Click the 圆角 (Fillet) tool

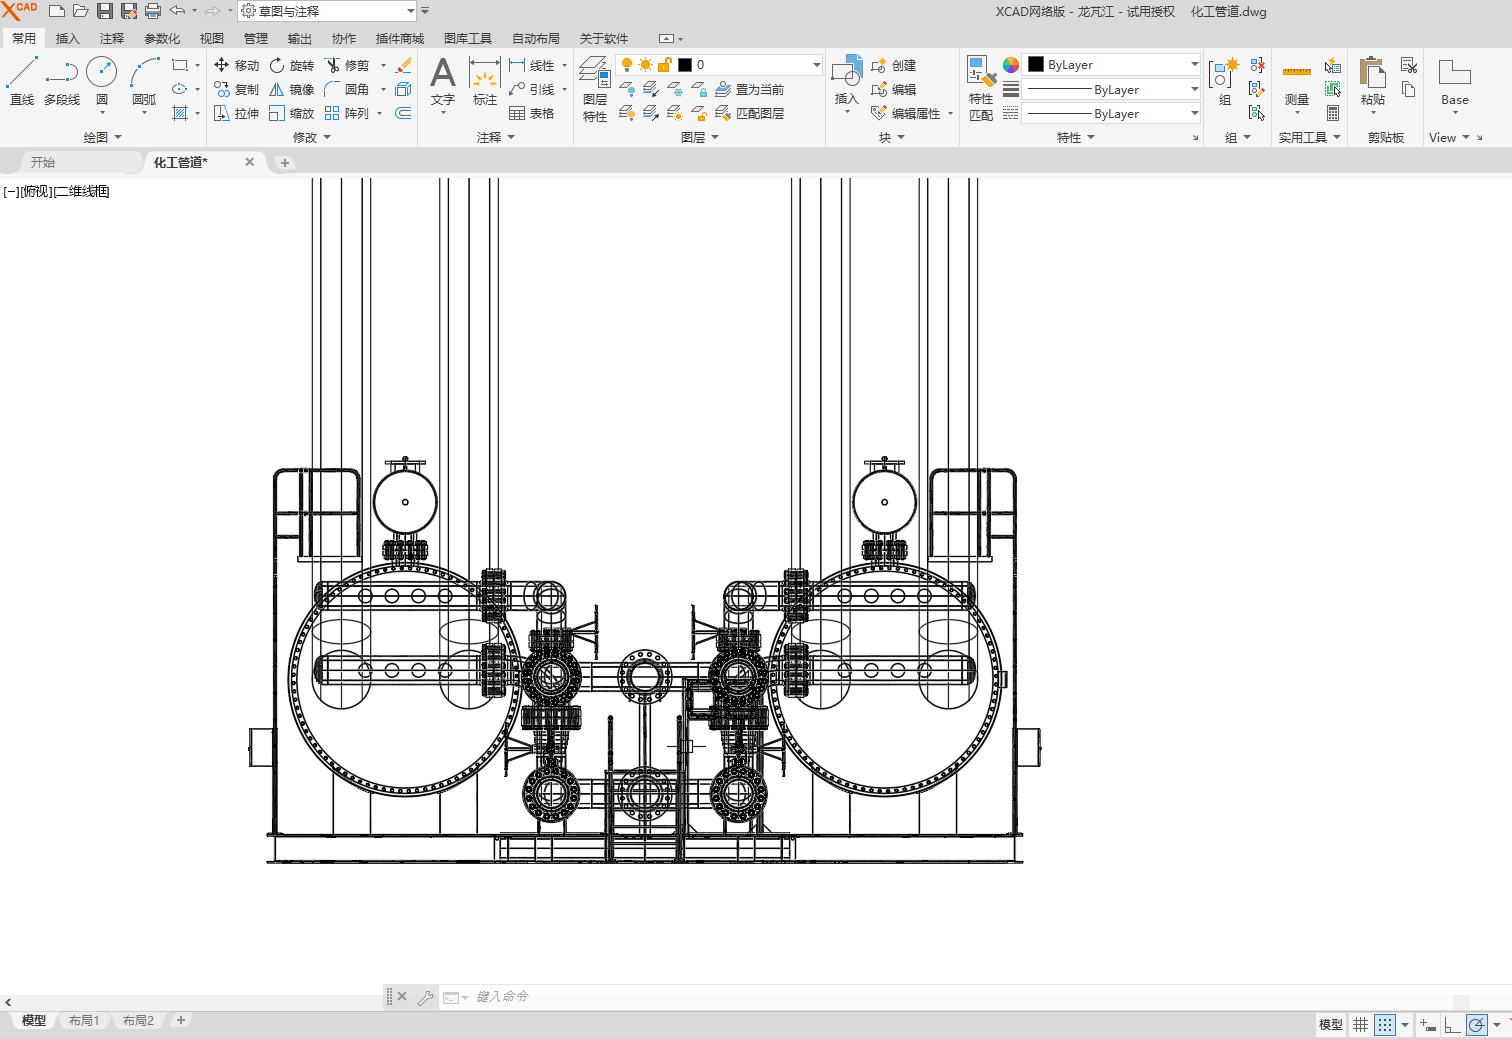pyautogui.click(x=347, y=89)
